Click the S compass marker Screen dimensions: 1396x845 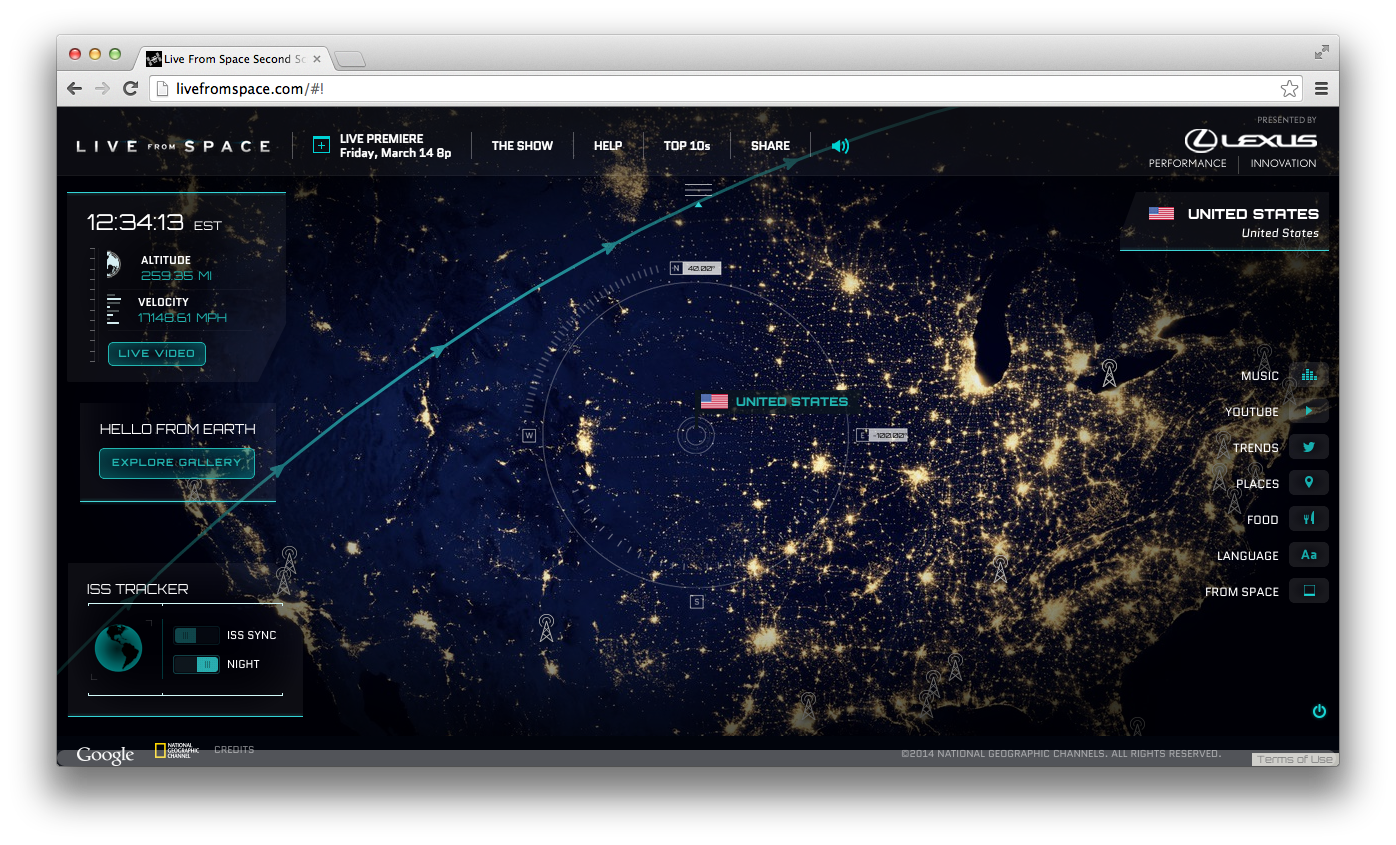pyautogui.click(x=697, y=601)
